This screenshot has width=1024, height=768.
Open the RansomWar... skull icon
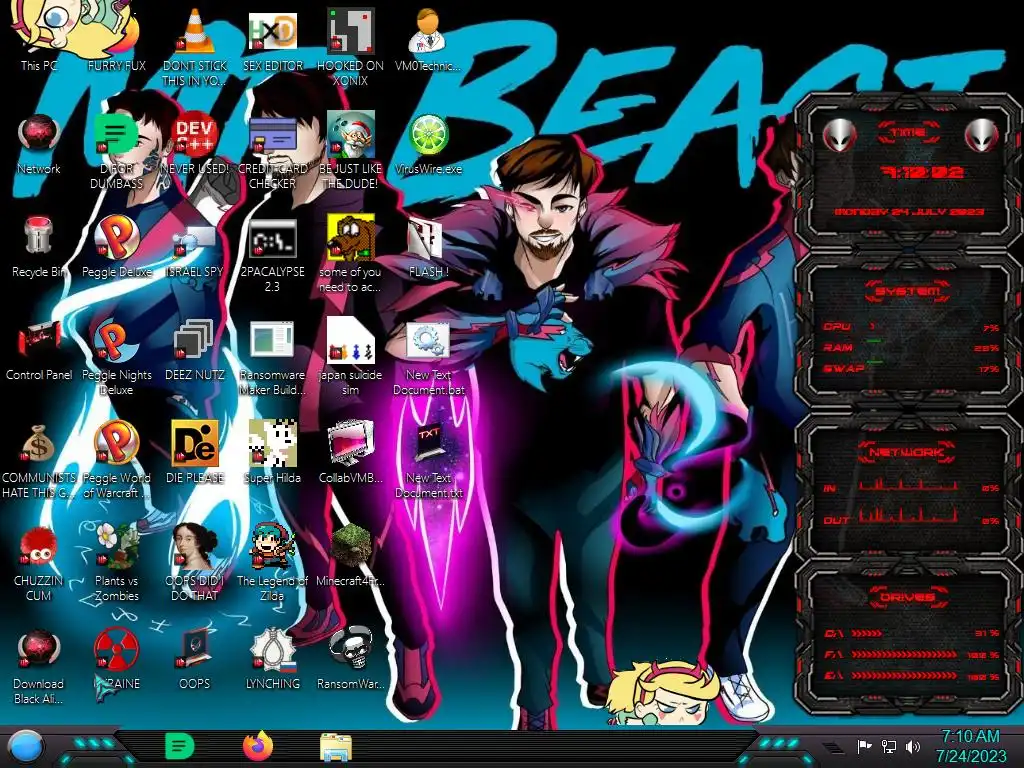[x=350, y=660]
